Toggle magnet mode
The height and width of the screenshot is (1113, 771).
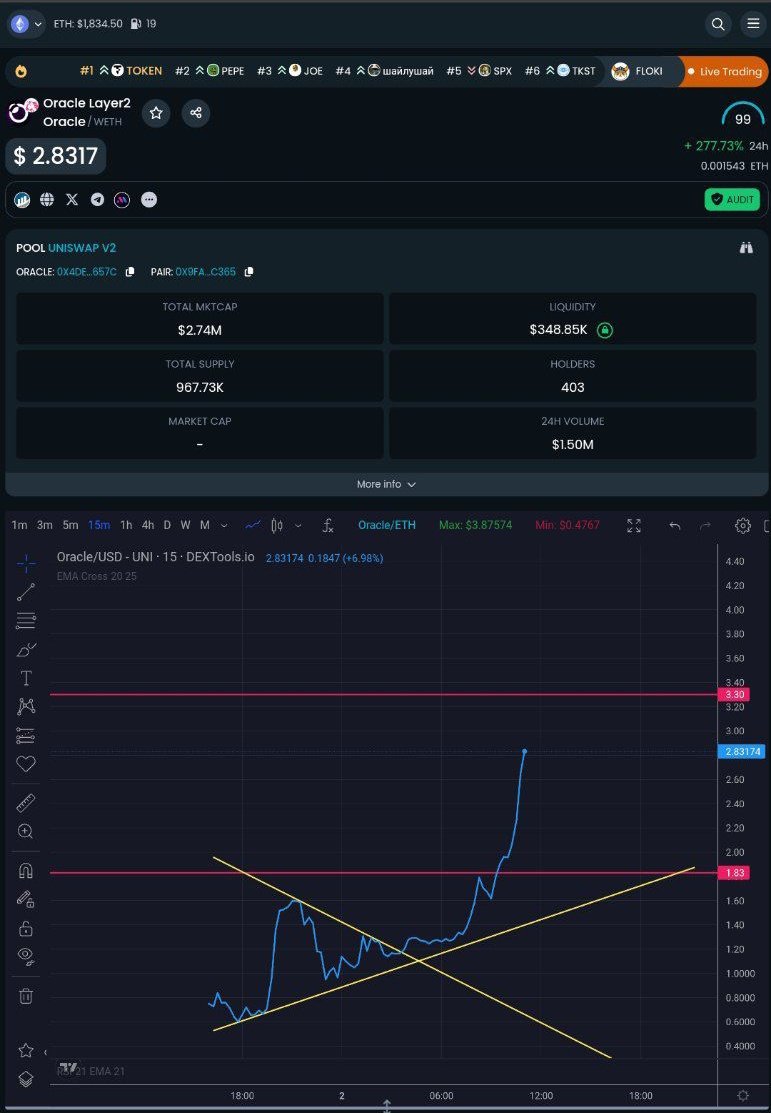[26, 871]
